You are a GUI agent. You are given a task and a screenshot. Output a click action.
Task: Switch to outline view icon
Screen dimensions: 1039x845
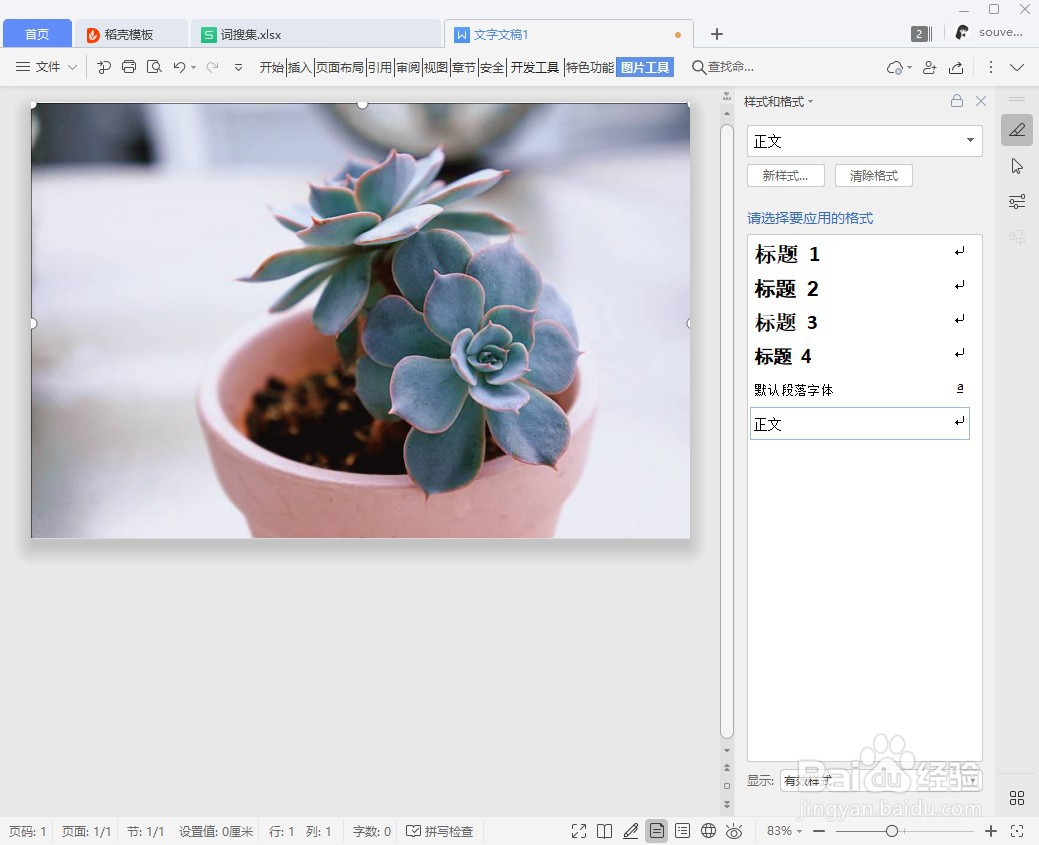pyautogui.click(x=683, y=831)
